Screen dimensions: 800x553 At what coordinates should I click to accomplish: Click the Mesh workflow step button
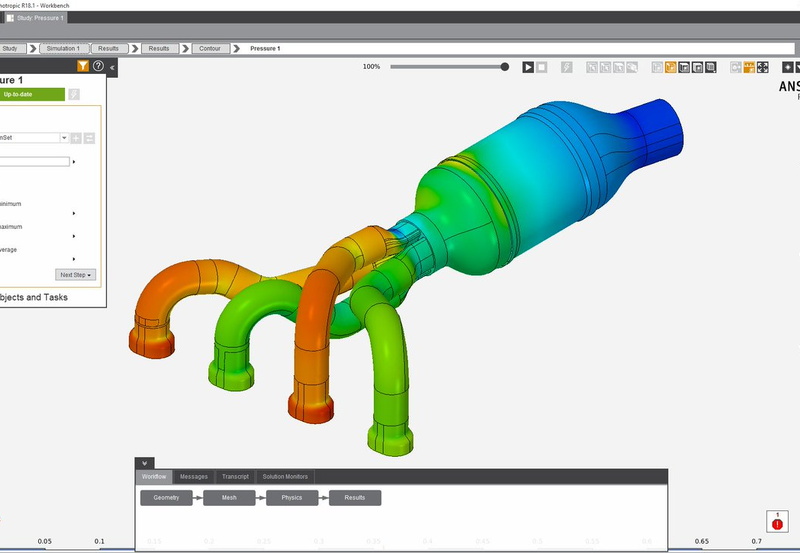[x=229, y=498]
